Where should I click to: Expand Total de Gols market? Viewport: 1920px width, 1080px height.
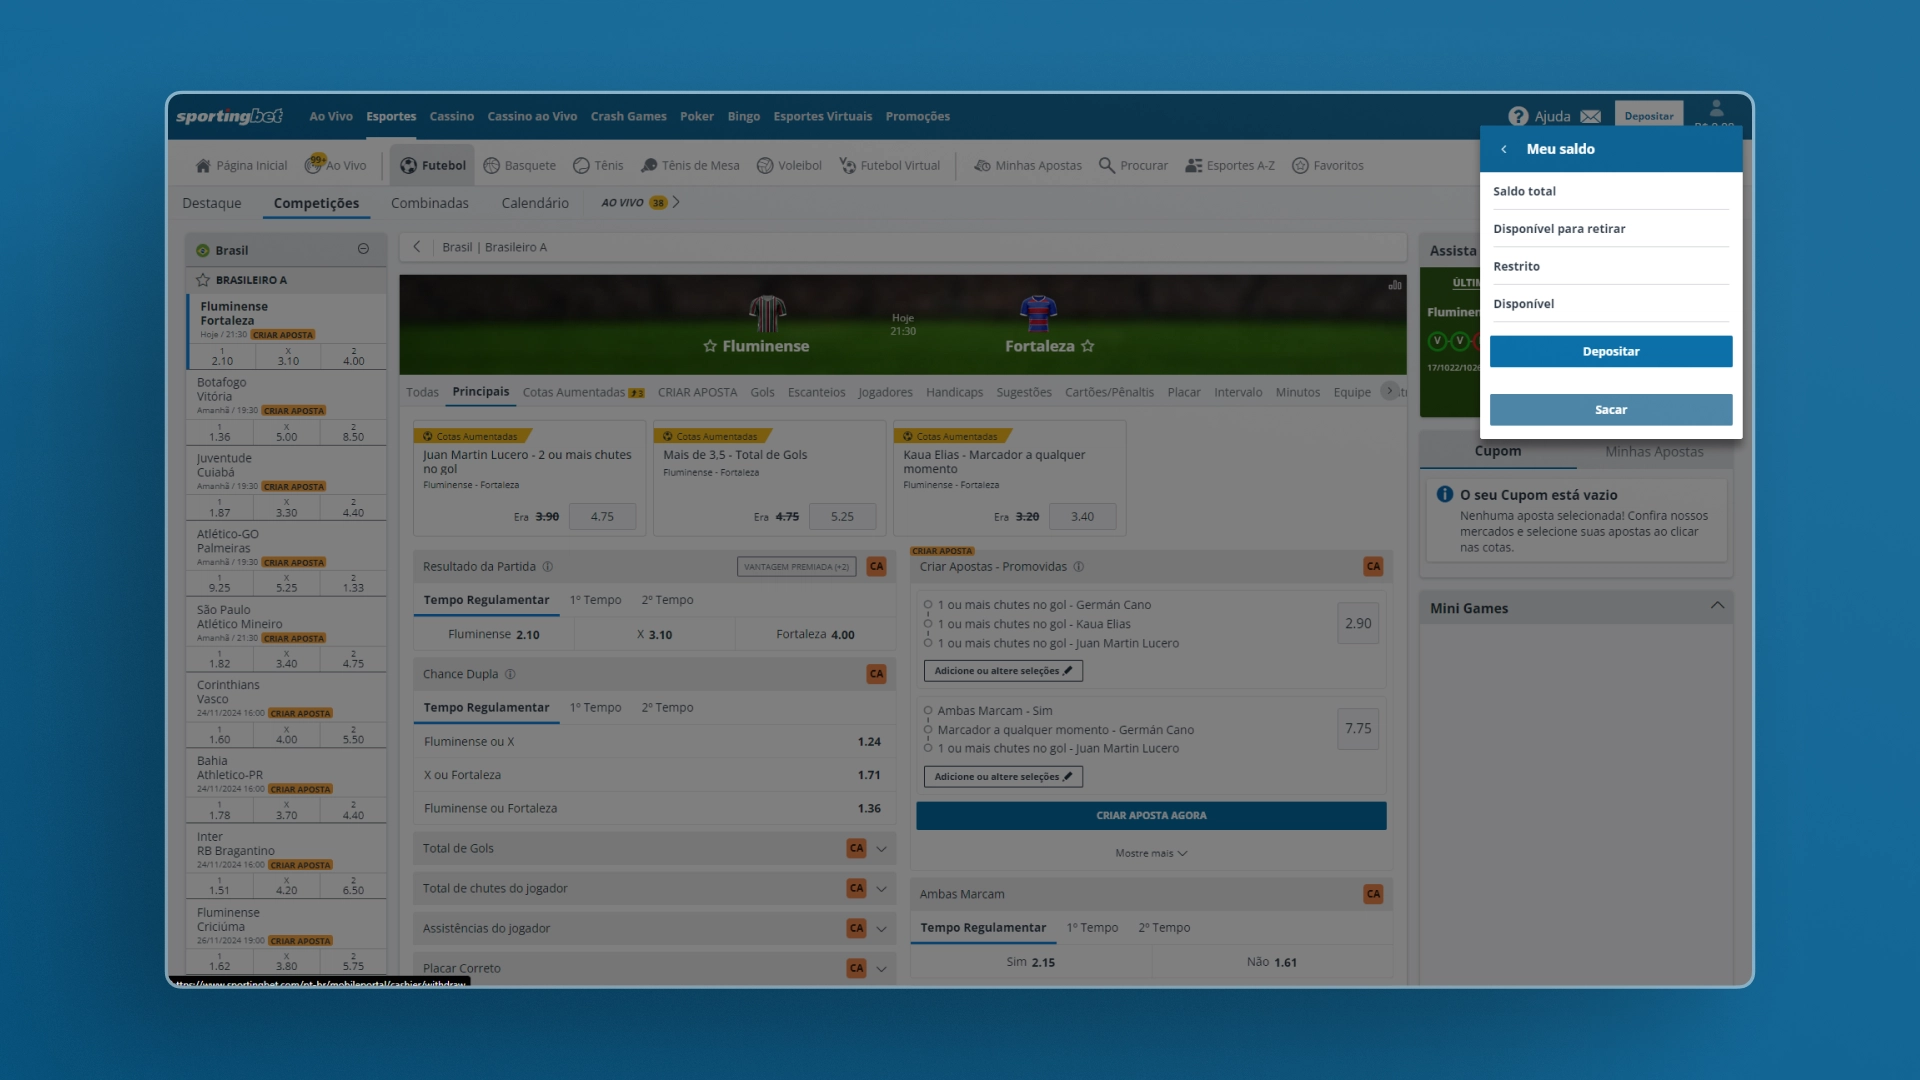pyautogui.click(x=881, y=849)
